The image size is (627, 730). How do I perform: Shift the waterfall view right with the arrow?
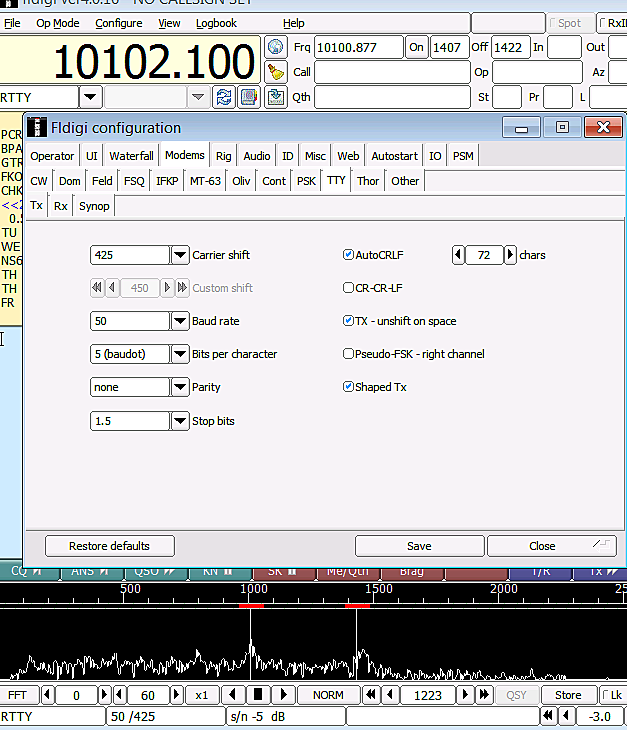tap(283, 695)
